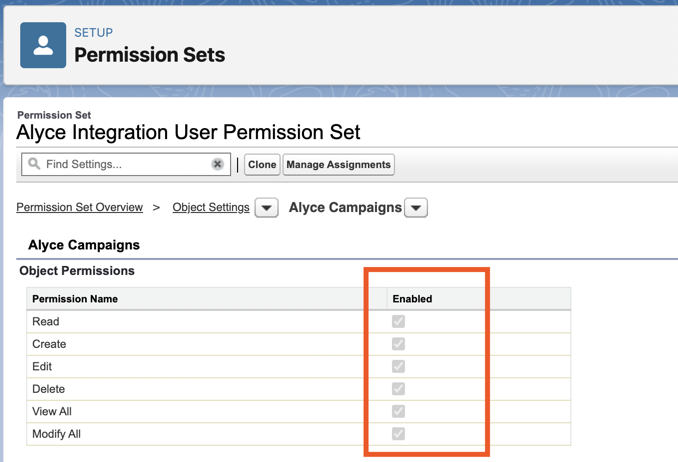Toggle the Read permission checkbox
Image resolution: width=678 pixels, height=462 pixels.
[398, 321]
